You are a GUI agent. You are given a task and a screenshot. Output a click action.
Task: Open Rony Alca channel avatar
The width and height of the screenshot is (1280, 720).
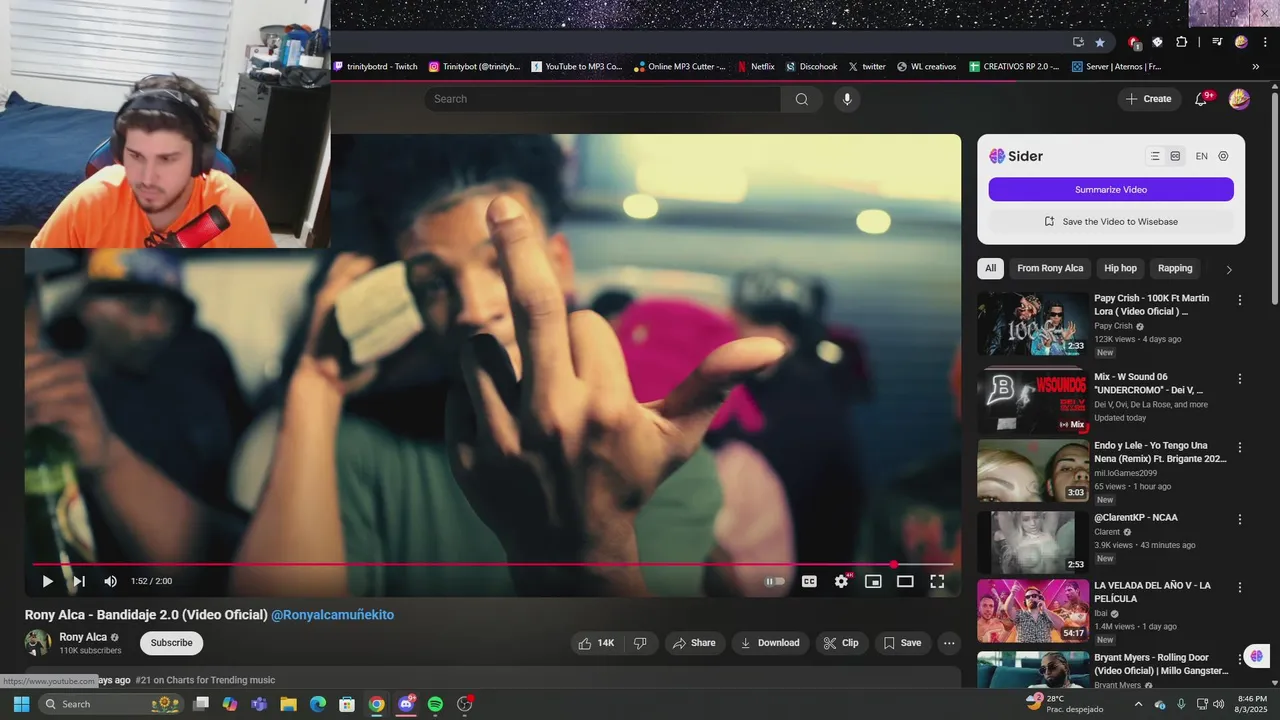coord(38,643)
